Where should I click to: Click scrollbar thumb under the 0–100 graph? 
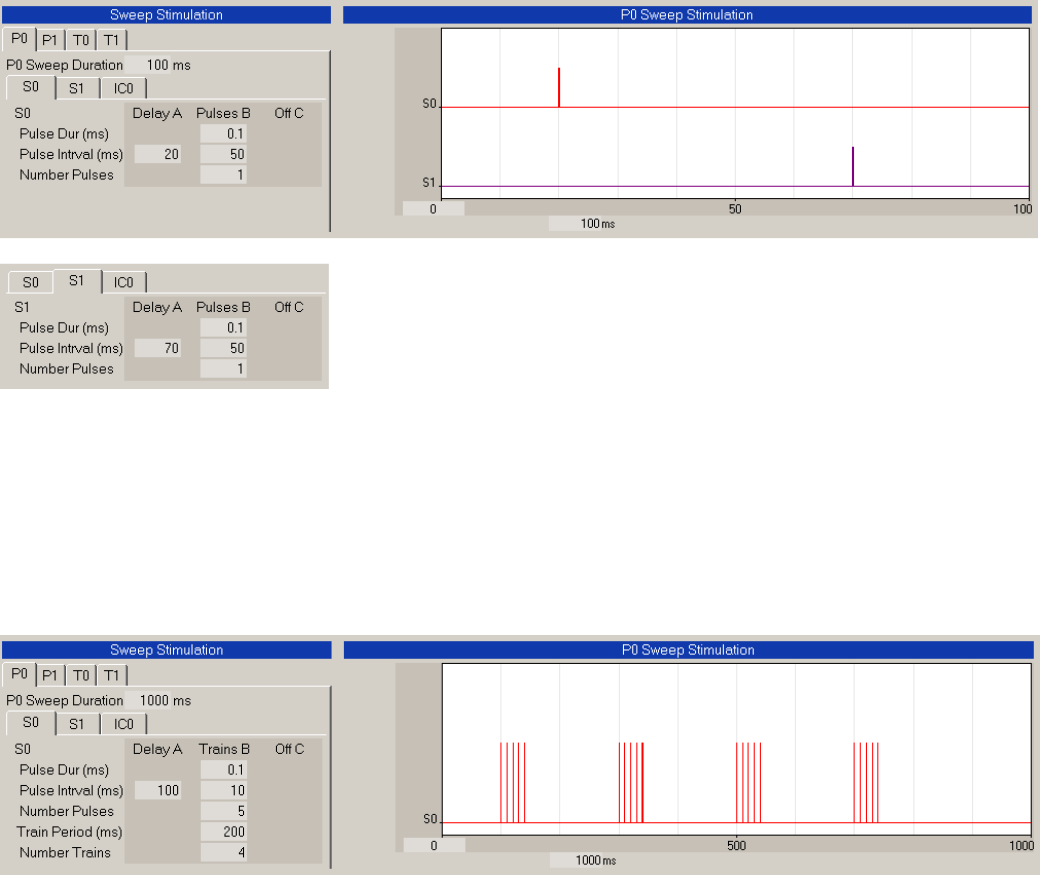[434, 208]
